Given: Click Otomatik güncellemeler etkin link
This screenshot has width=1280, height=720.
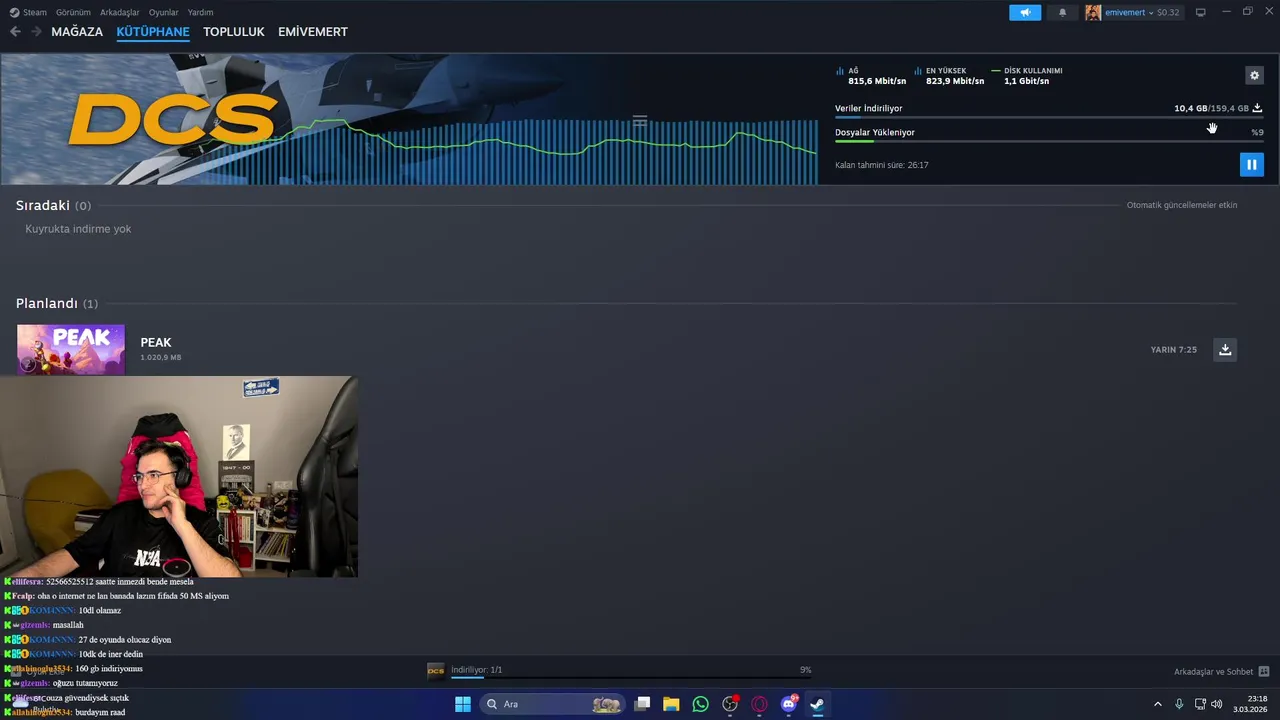Looking at the screenshot, I should point(1182,205).
